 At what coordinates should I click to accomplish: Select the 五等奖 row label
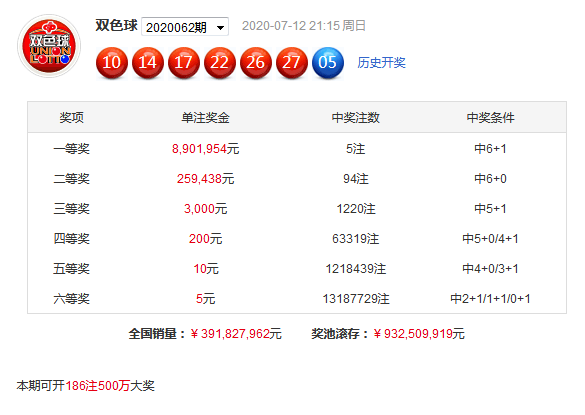(x=72, y=268)
